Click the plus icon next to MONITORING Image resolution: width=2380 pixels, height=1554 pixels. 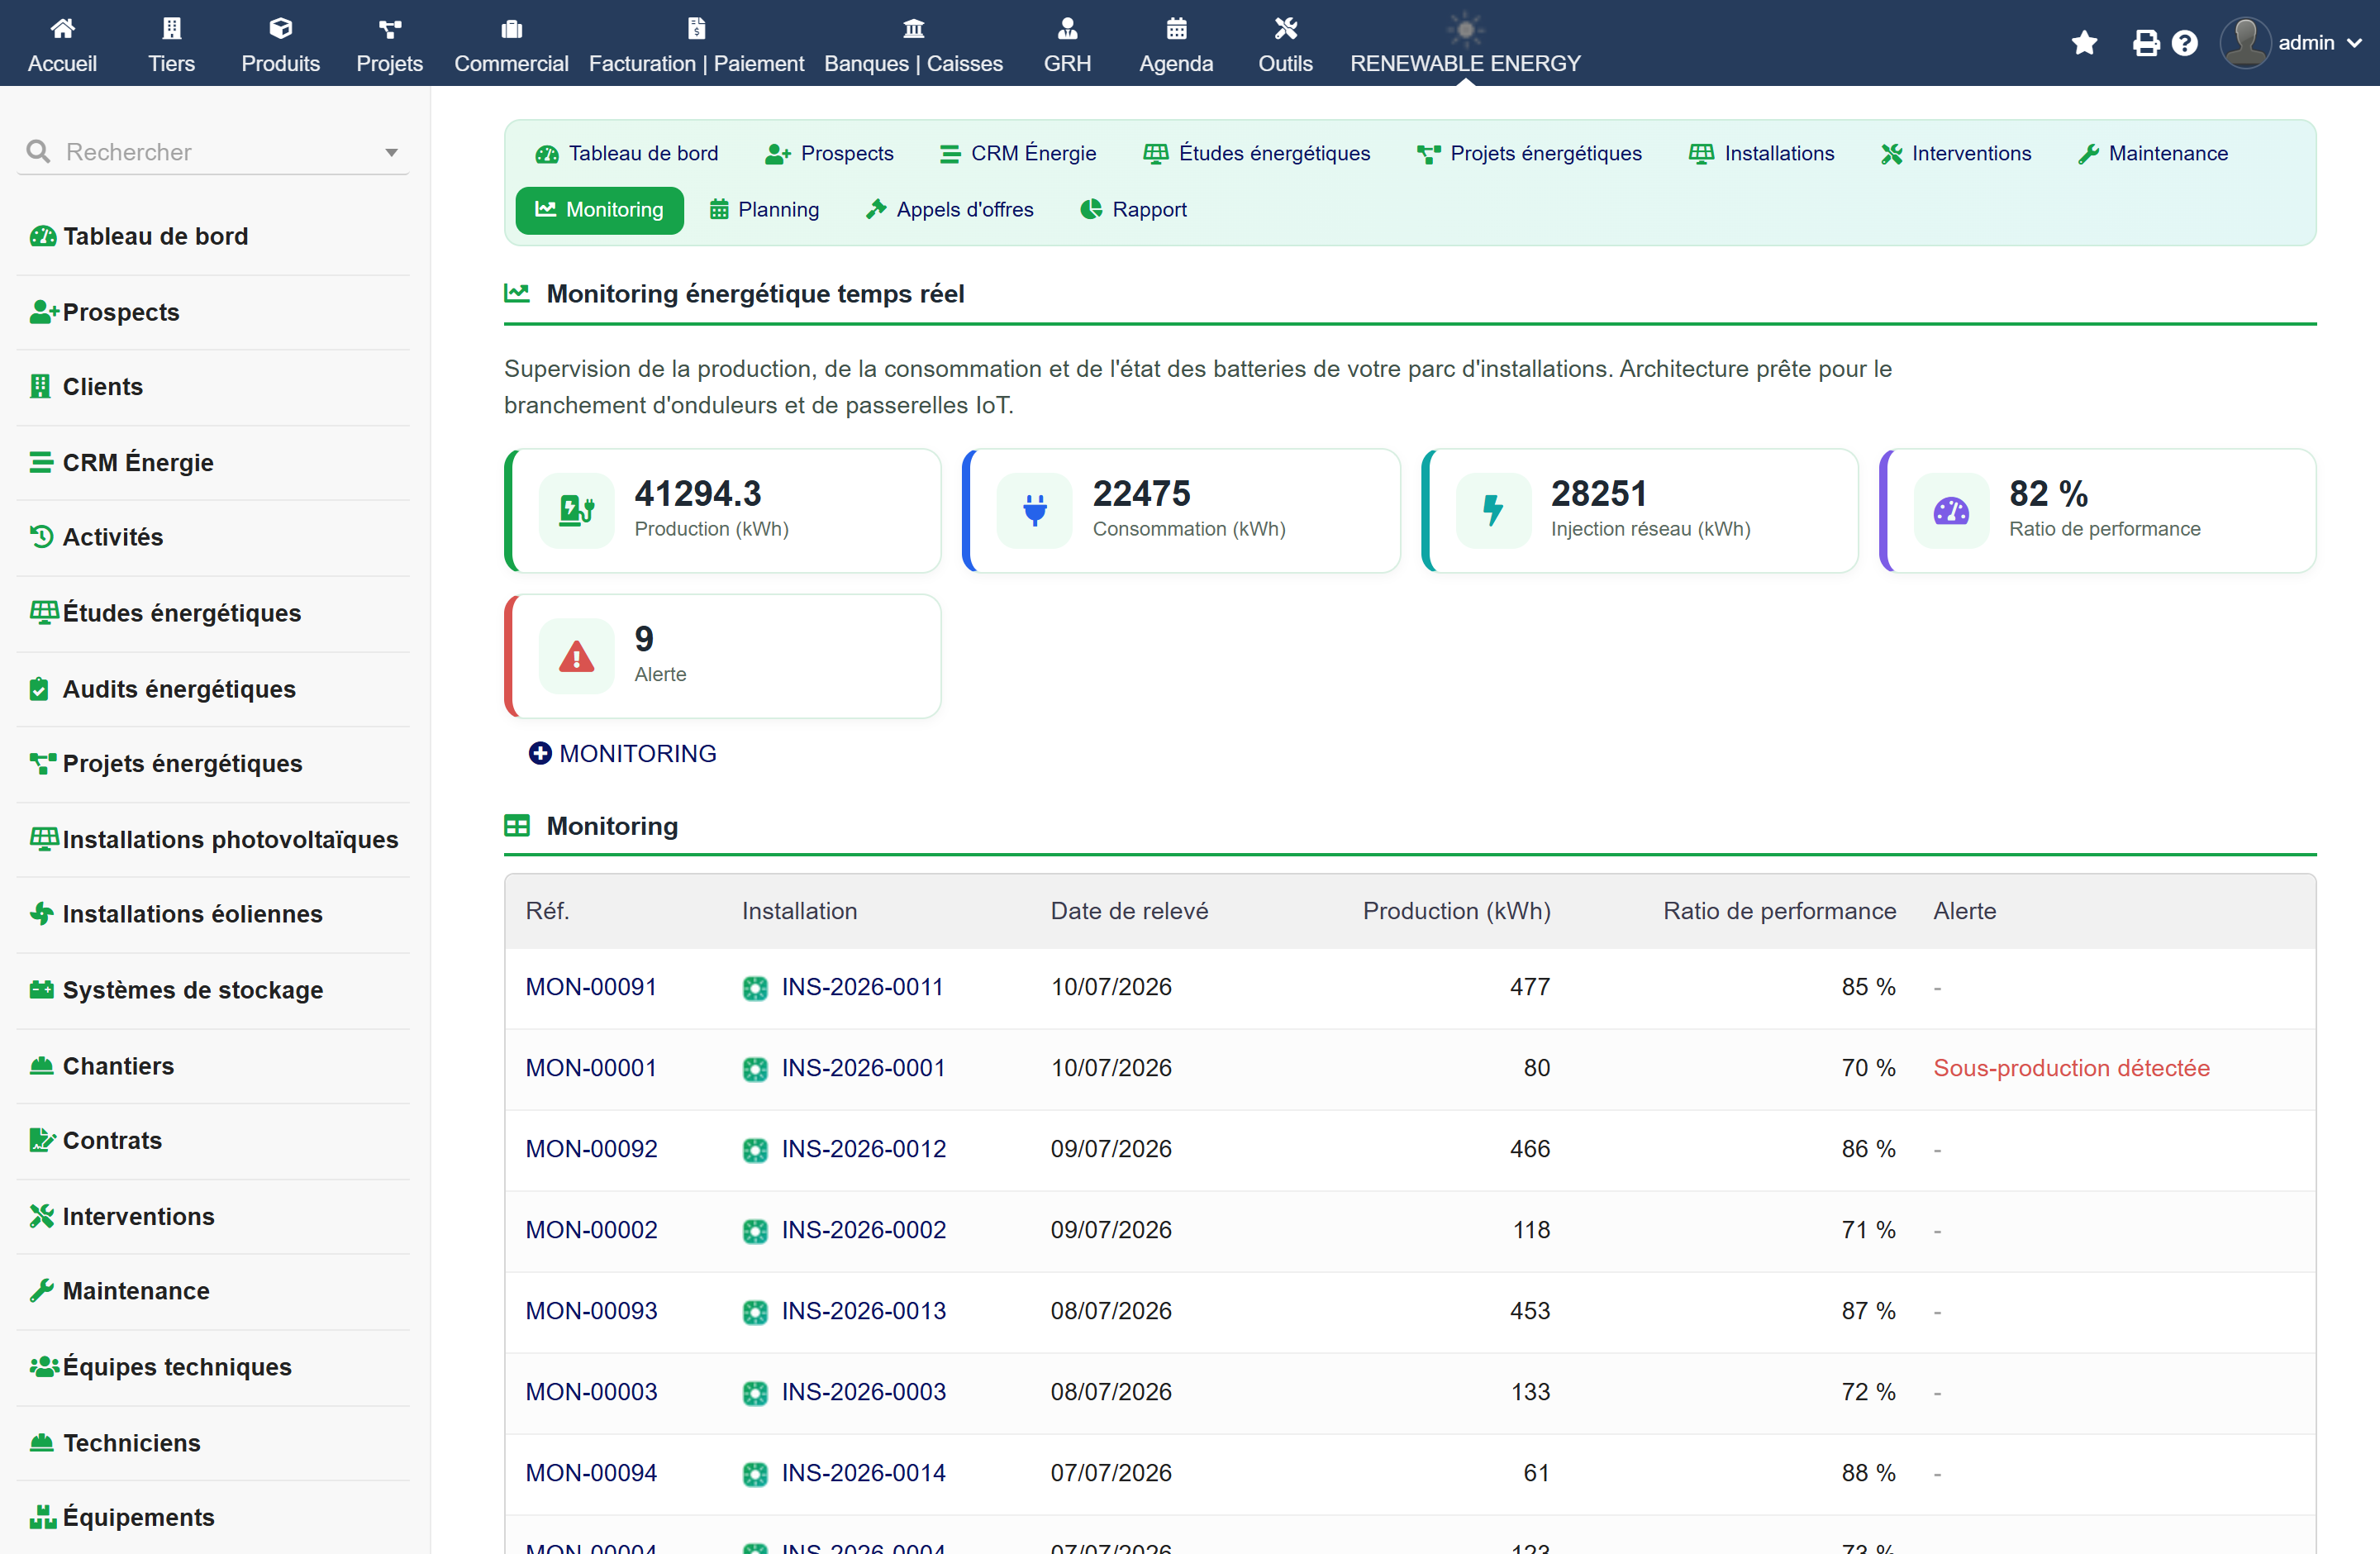pos(540,753)
